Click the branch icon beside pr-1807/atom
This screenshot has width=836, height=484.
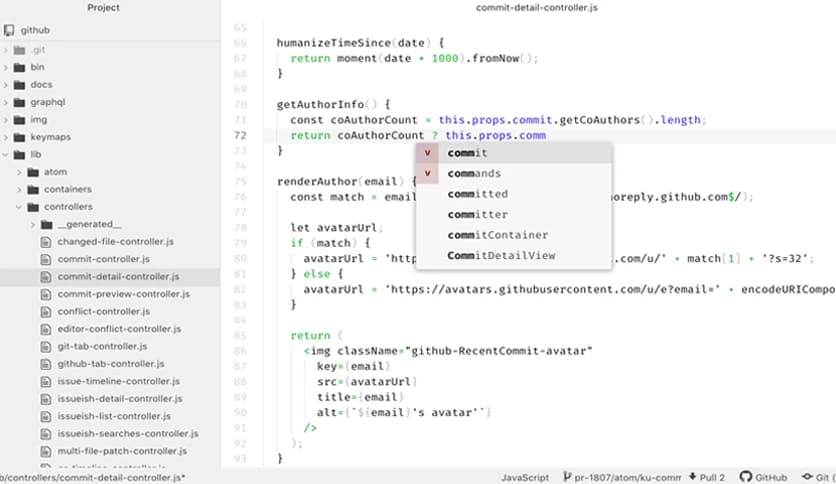(566, 478)
